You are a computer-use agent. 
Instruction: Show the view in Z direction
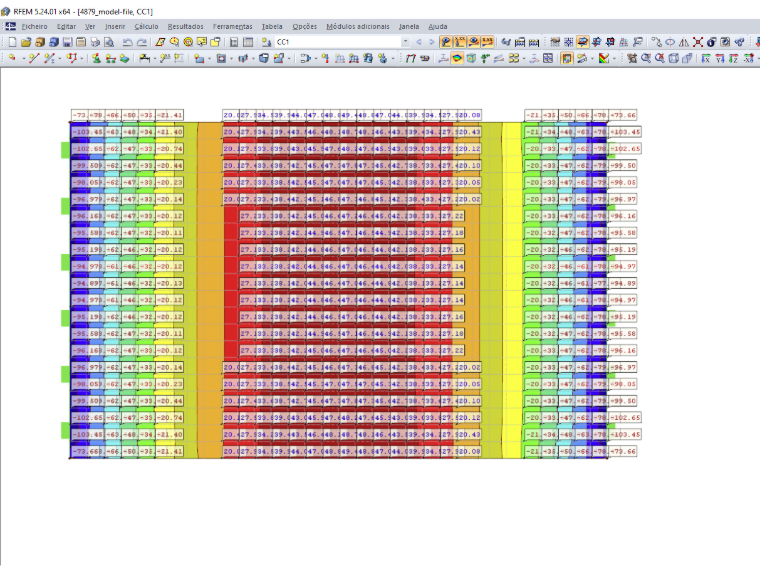(x=733, y=58)
